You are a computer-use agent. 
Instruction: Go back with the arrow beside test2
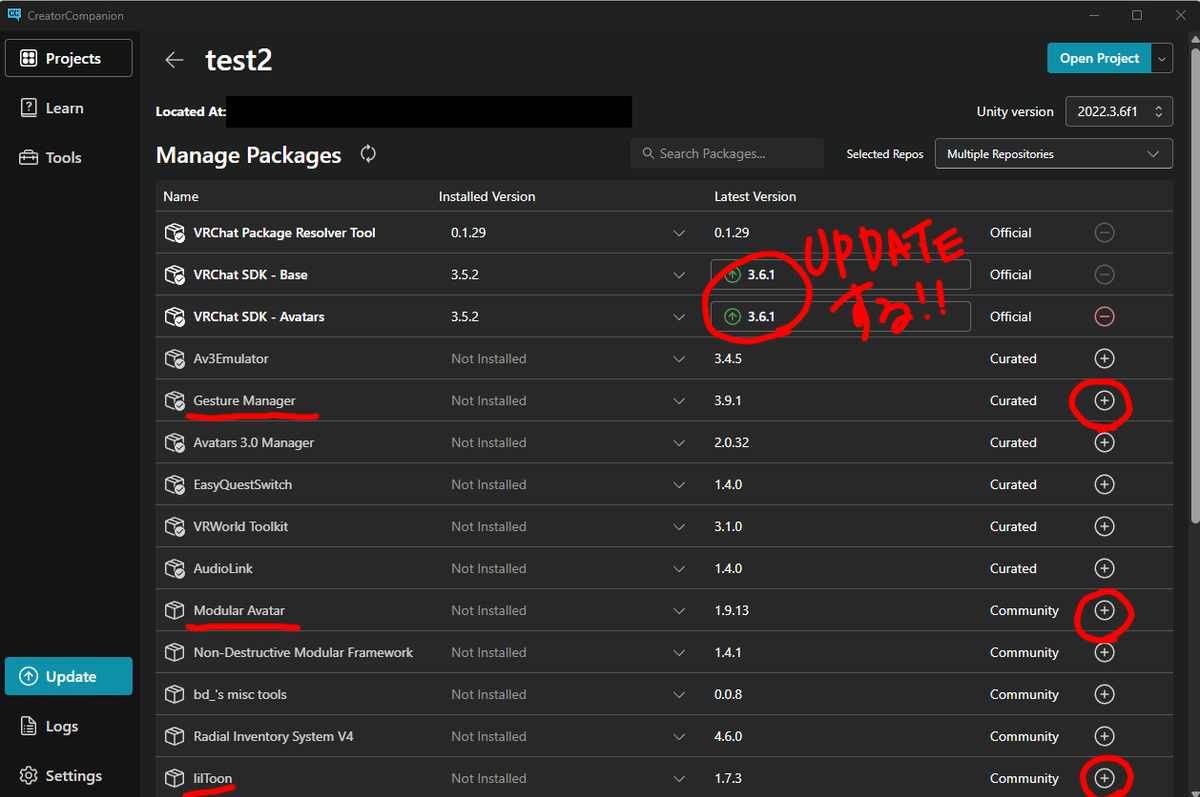coord(174,60)
